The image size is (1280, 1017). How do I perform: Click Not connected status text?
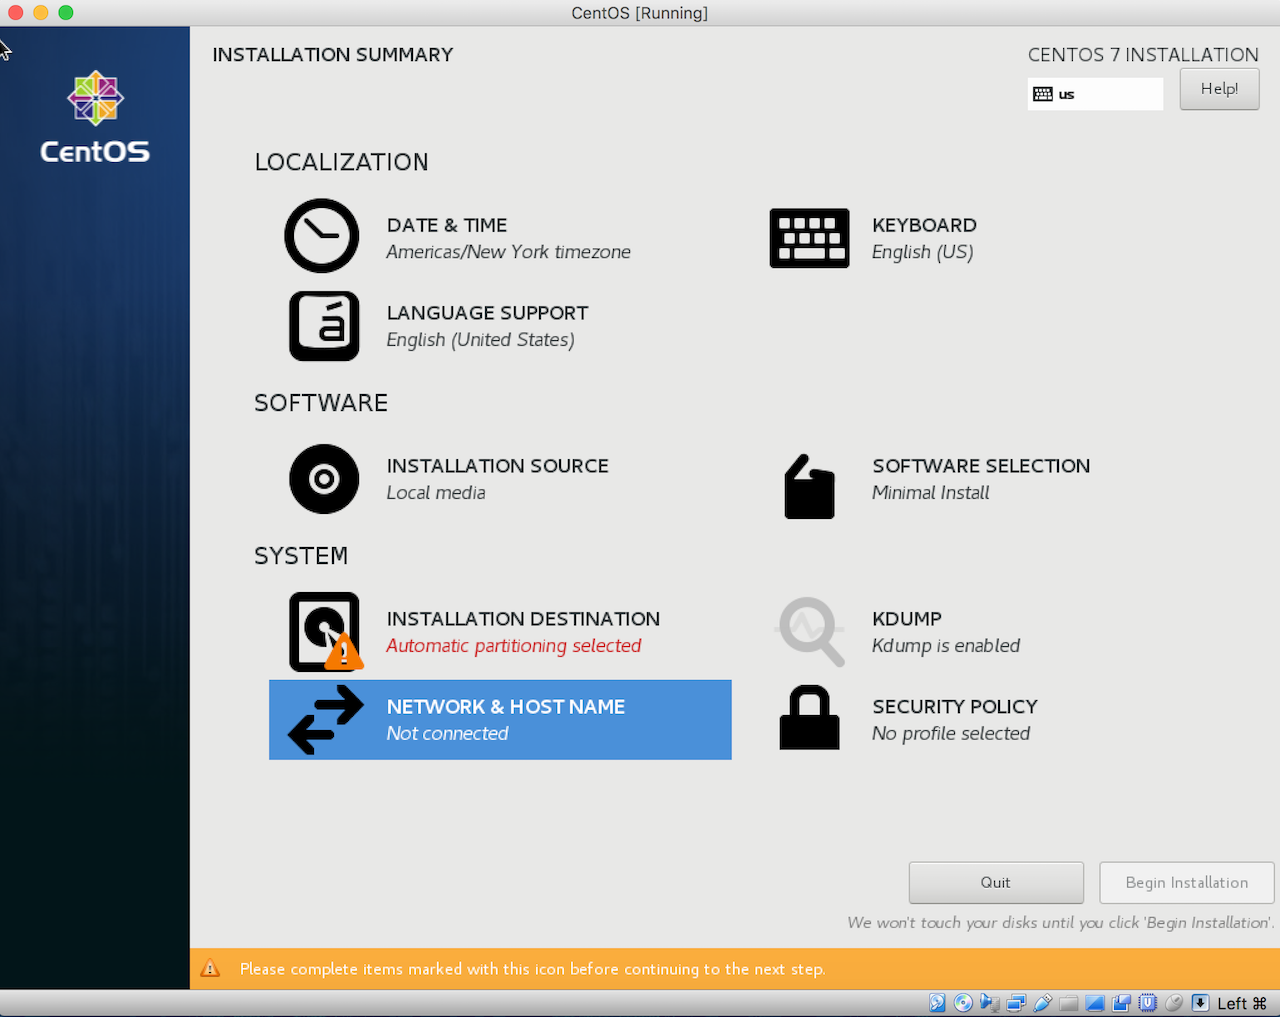point(448,734)
